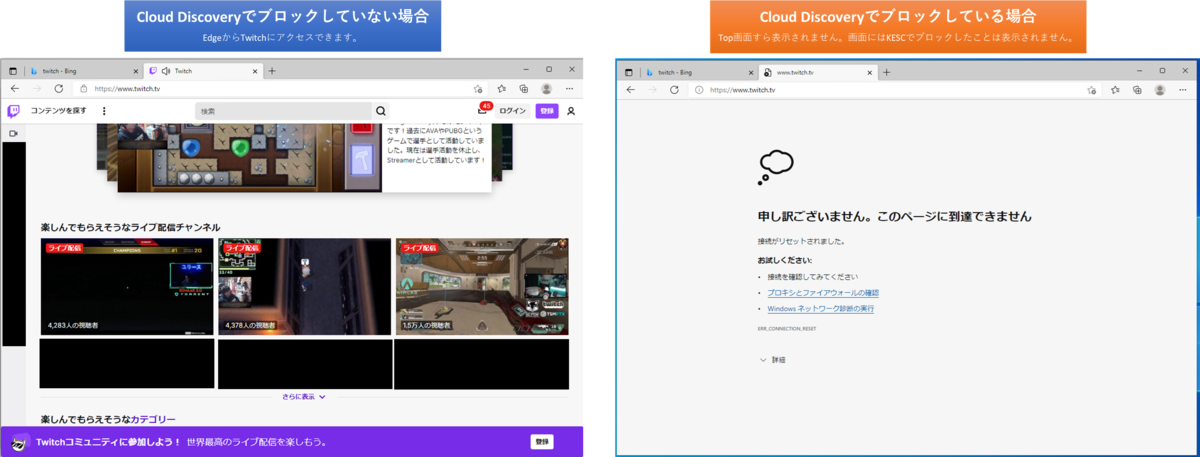Open Twitch notifications inbox with 45 badge
Viewport: 1200px width, 457px height.
click(x=483, y=110)
